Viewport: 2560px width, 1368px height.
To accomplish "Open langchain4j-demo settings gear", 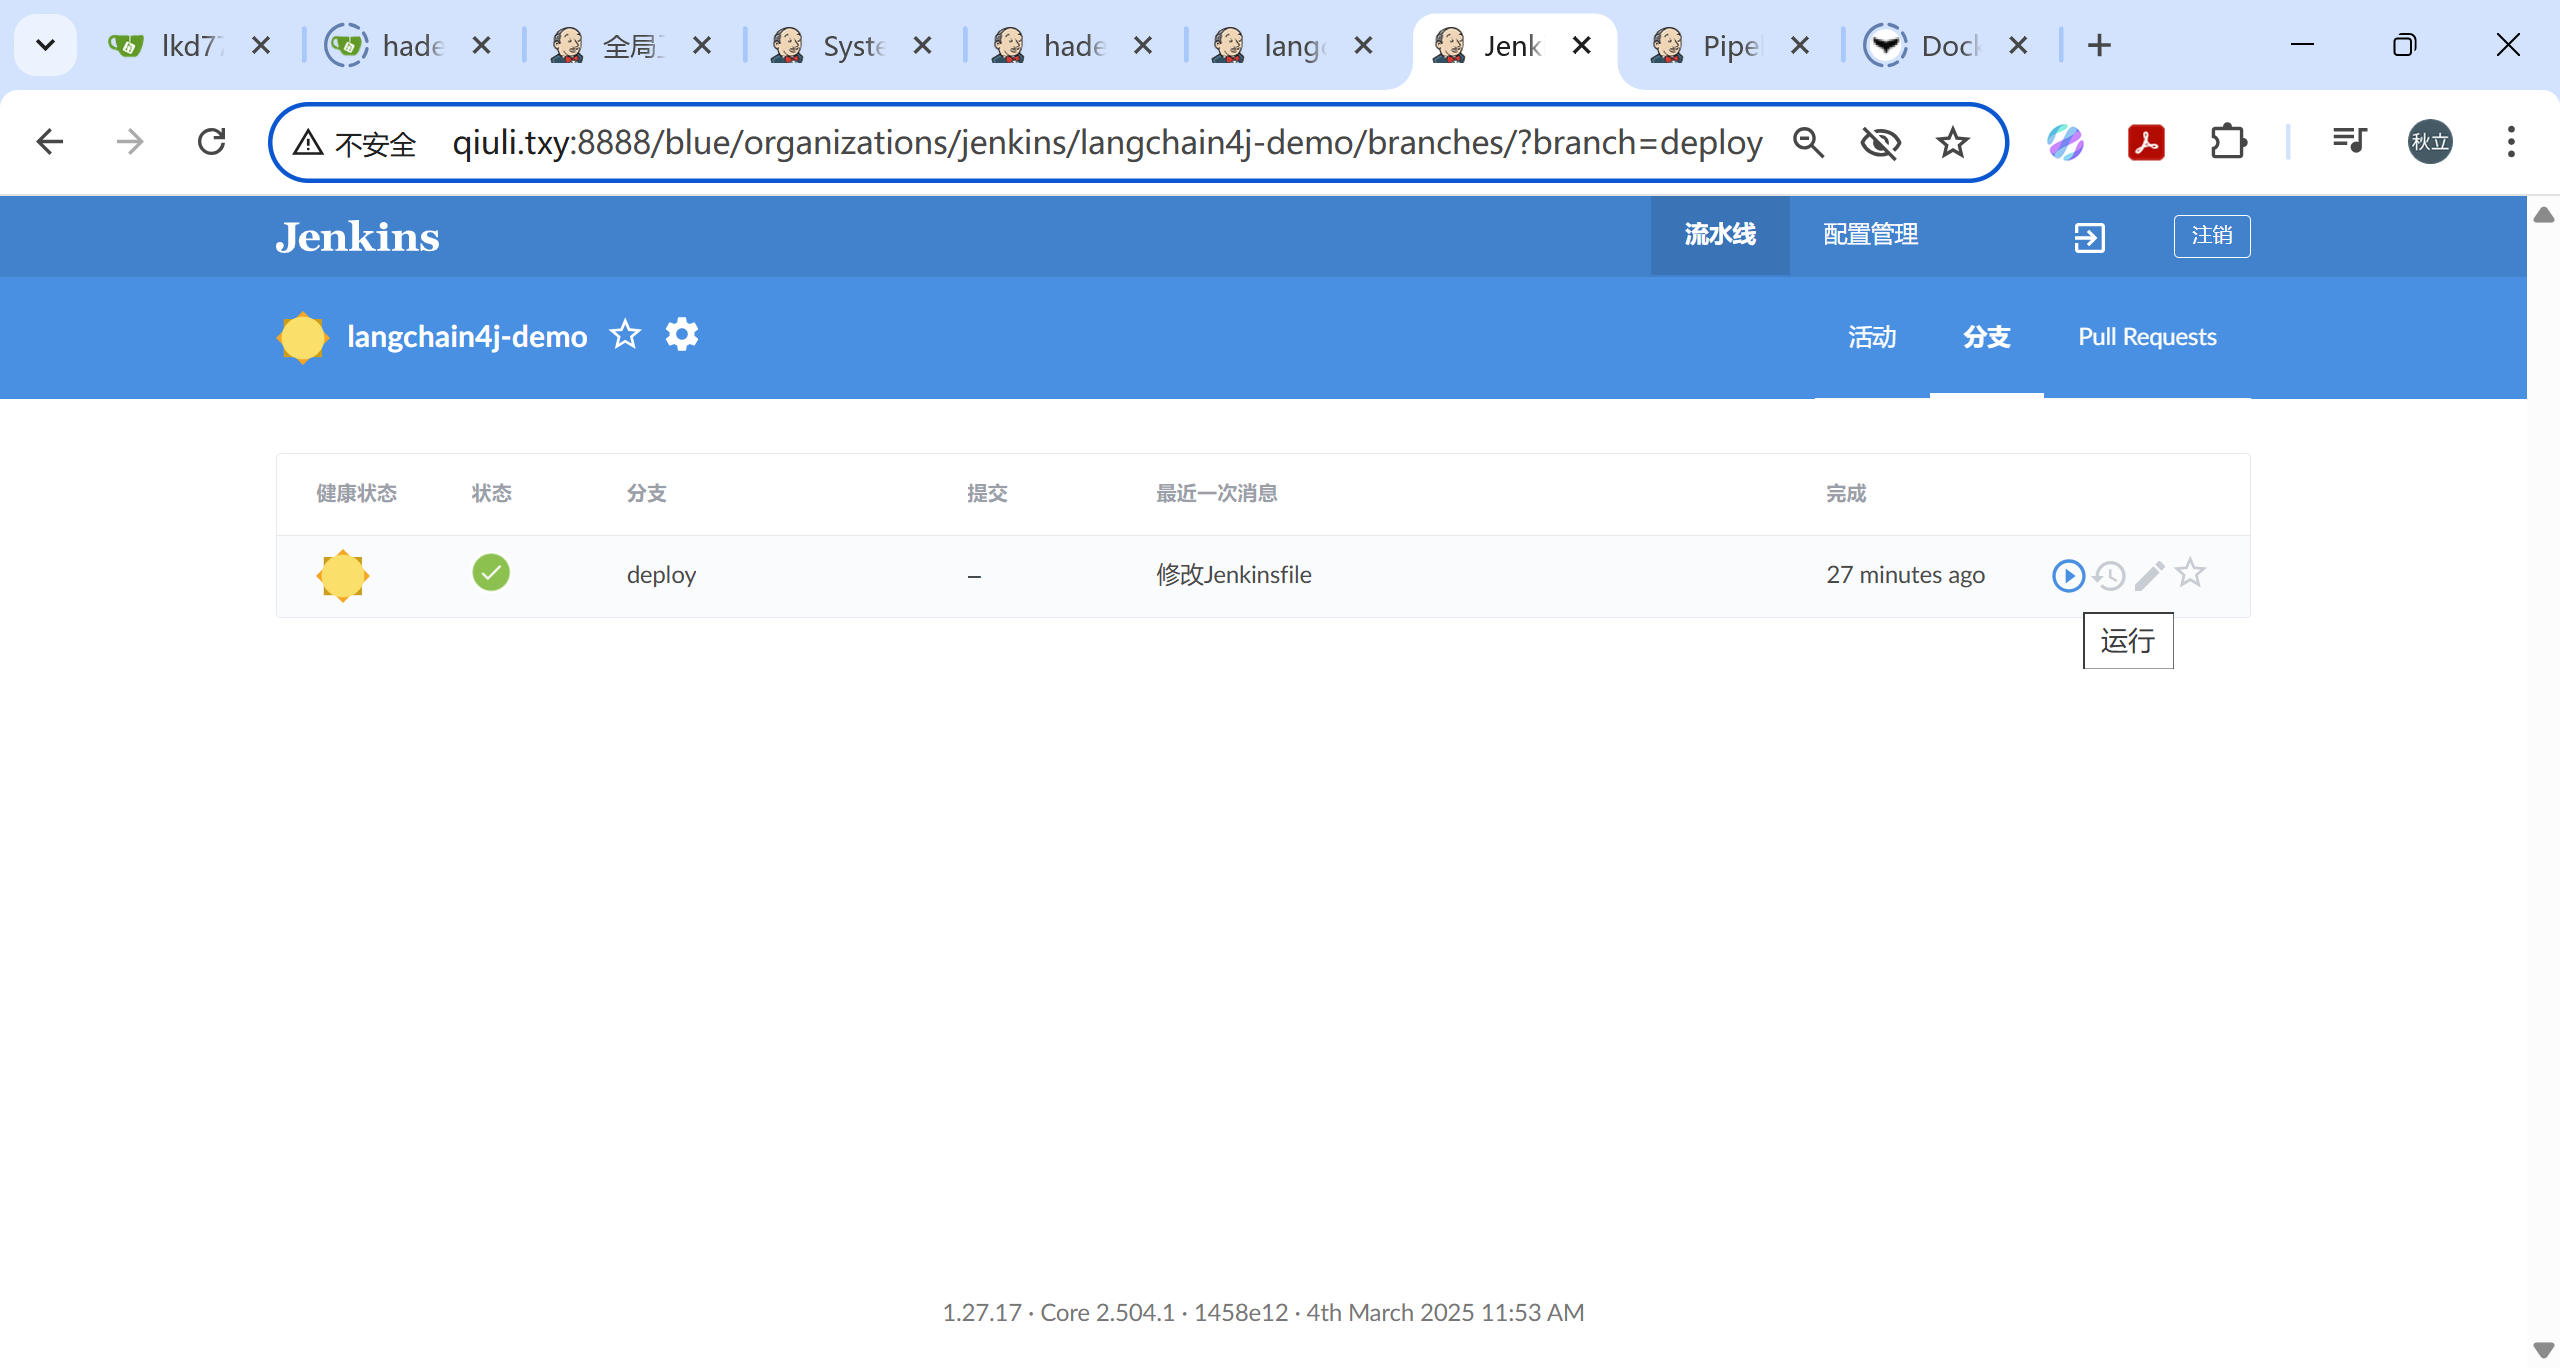I will [x=682, y=335].
